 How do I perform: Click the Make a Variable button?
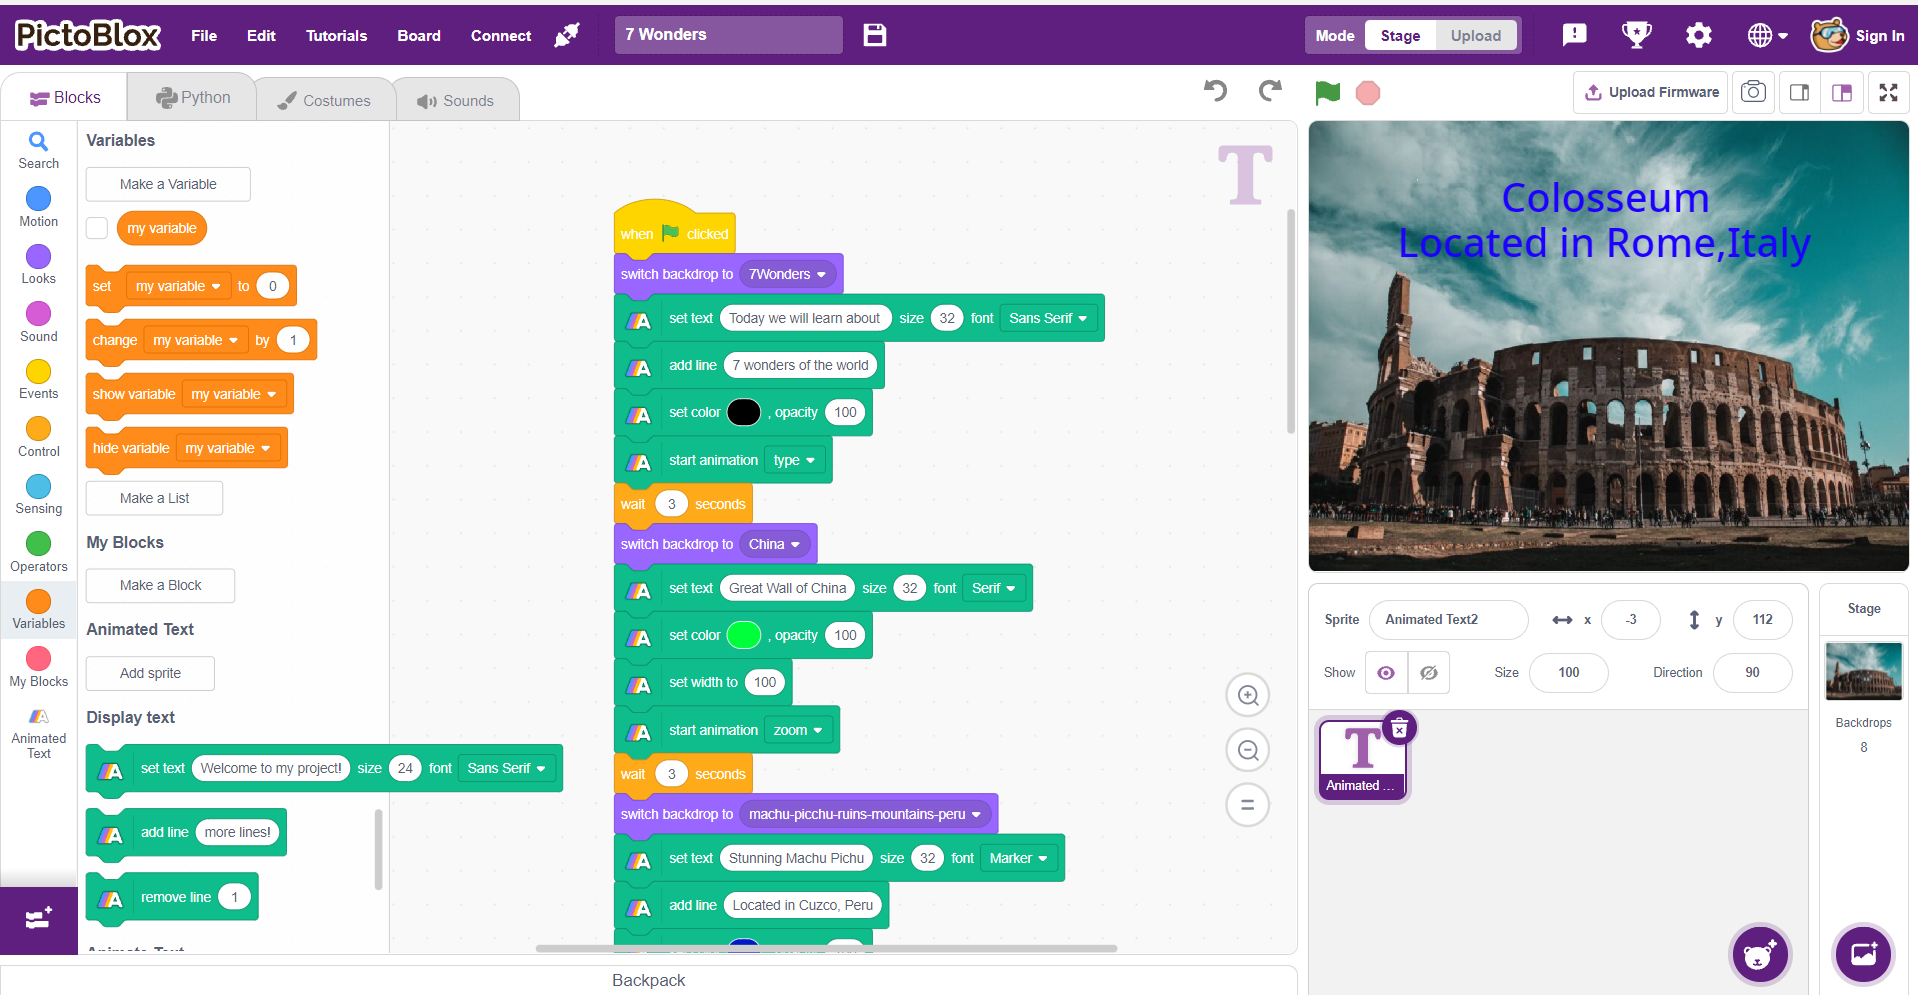(168, 184)
